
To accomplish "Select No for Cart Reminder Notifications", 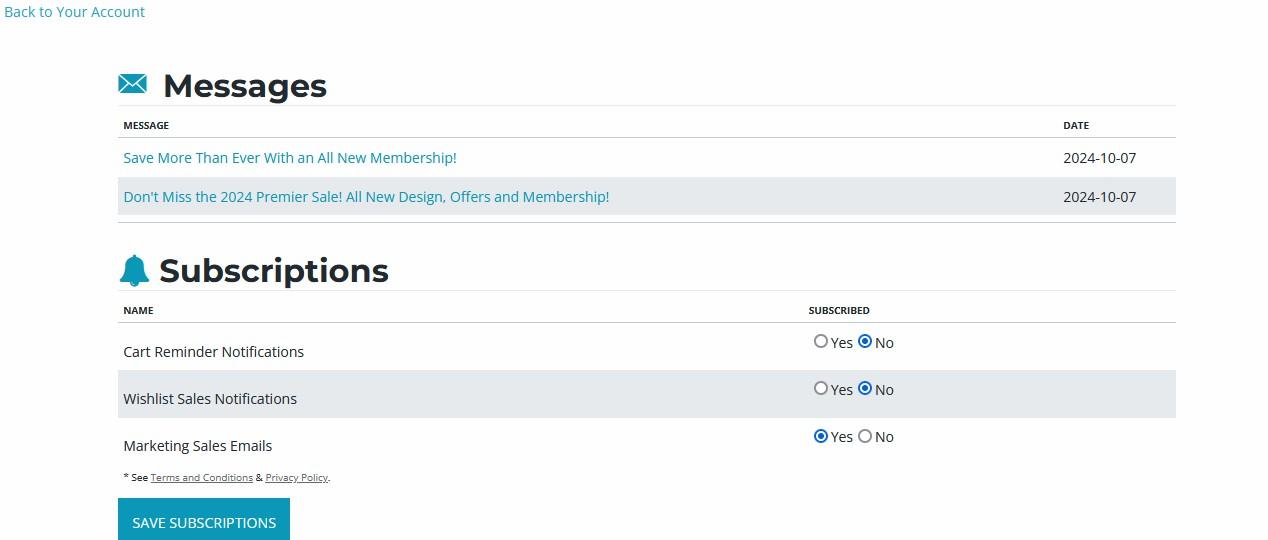I will (865, 342).
